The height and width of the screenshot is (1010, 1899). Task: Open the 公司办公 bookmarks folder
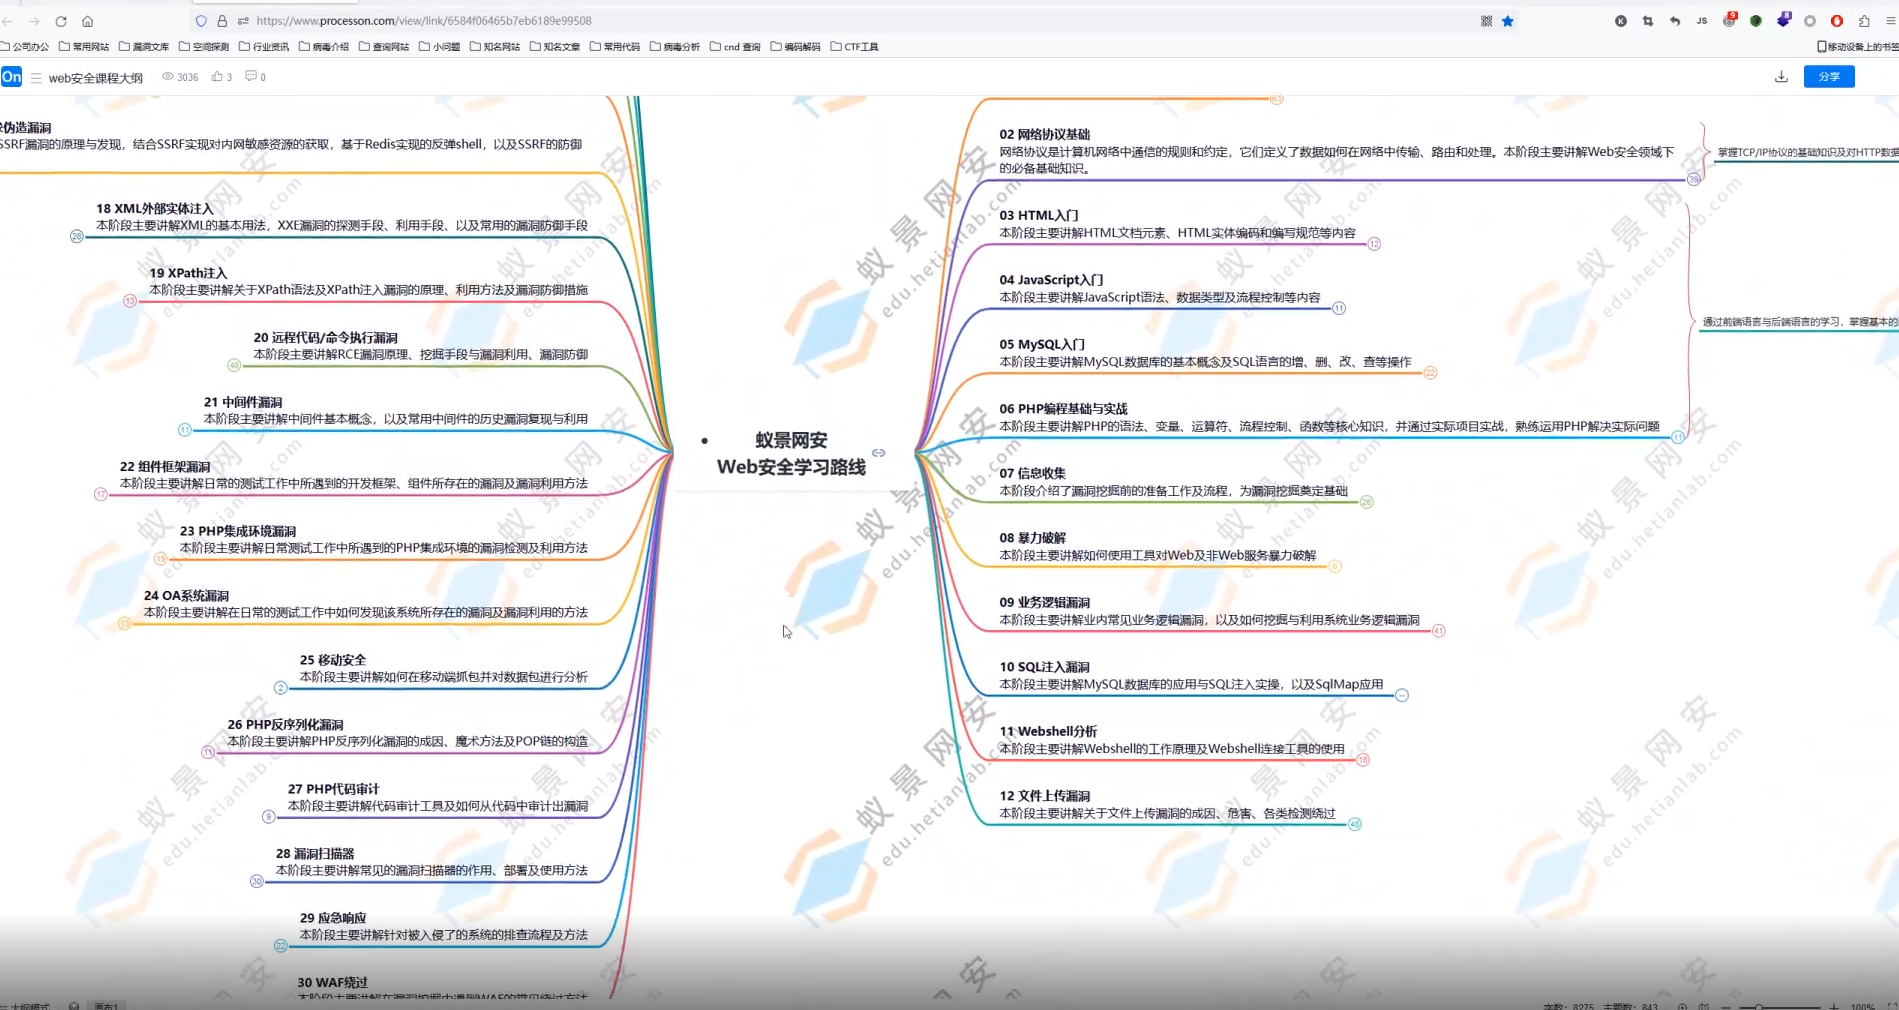(x=25, y=47)
